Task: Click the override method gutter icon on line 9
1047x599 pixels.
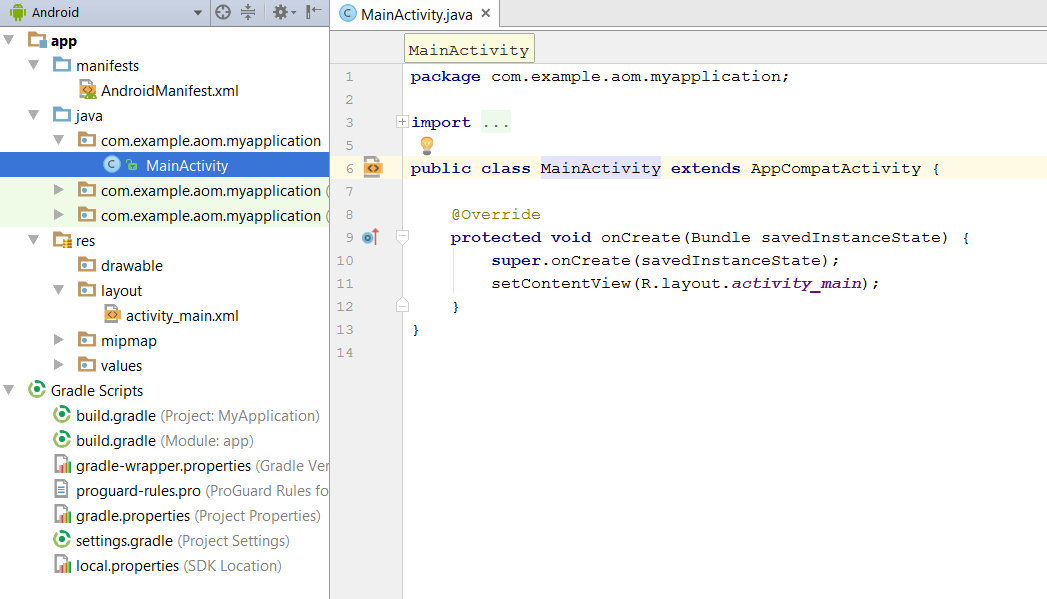Action: [370, 237]
